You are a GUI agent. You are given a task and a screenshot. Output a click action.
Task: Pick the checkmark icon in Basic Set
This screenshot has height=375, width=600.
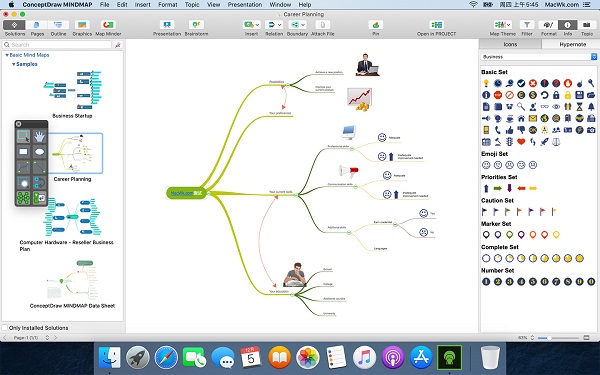(521, 83)
